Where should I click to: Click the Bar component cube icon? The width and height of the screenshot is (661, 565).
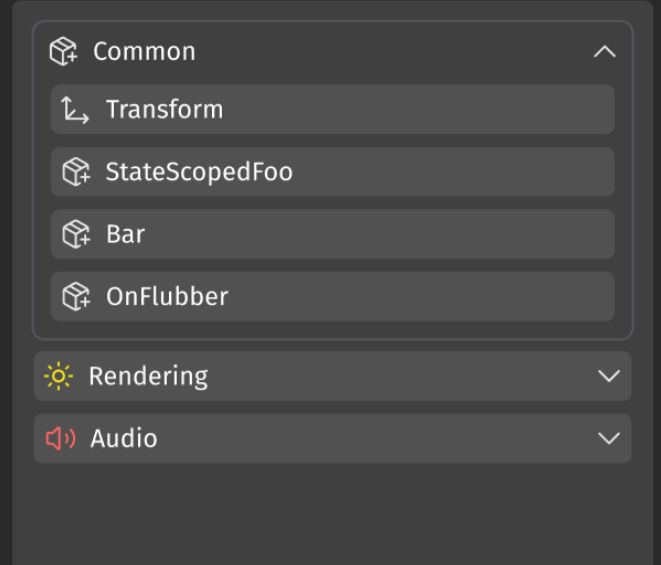(76, 234)
